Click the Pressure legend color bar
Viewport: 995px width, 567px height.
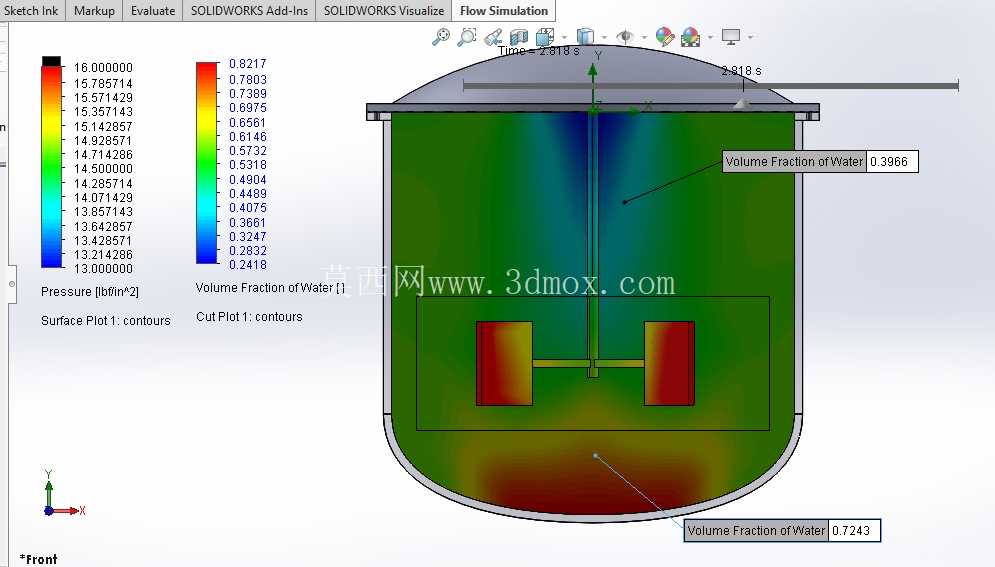[x=51, y=167]
